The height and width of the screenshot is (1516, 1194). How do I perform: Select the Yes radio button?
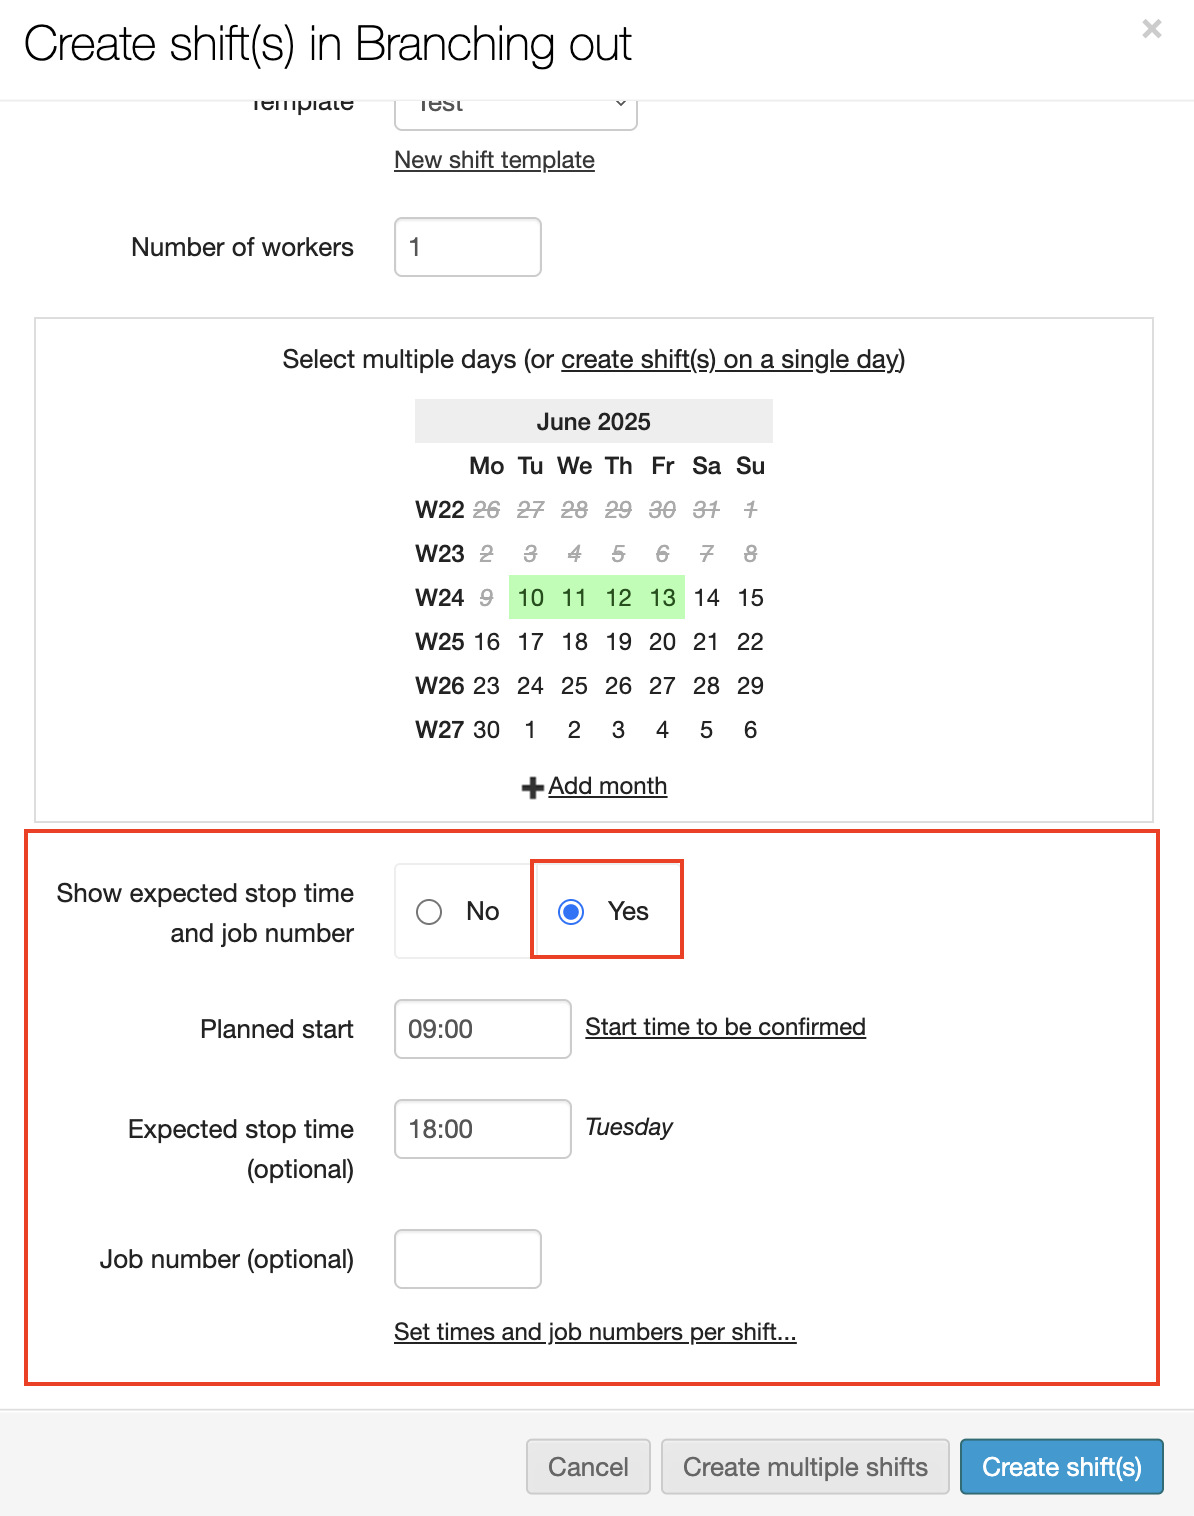coord(571,912)
